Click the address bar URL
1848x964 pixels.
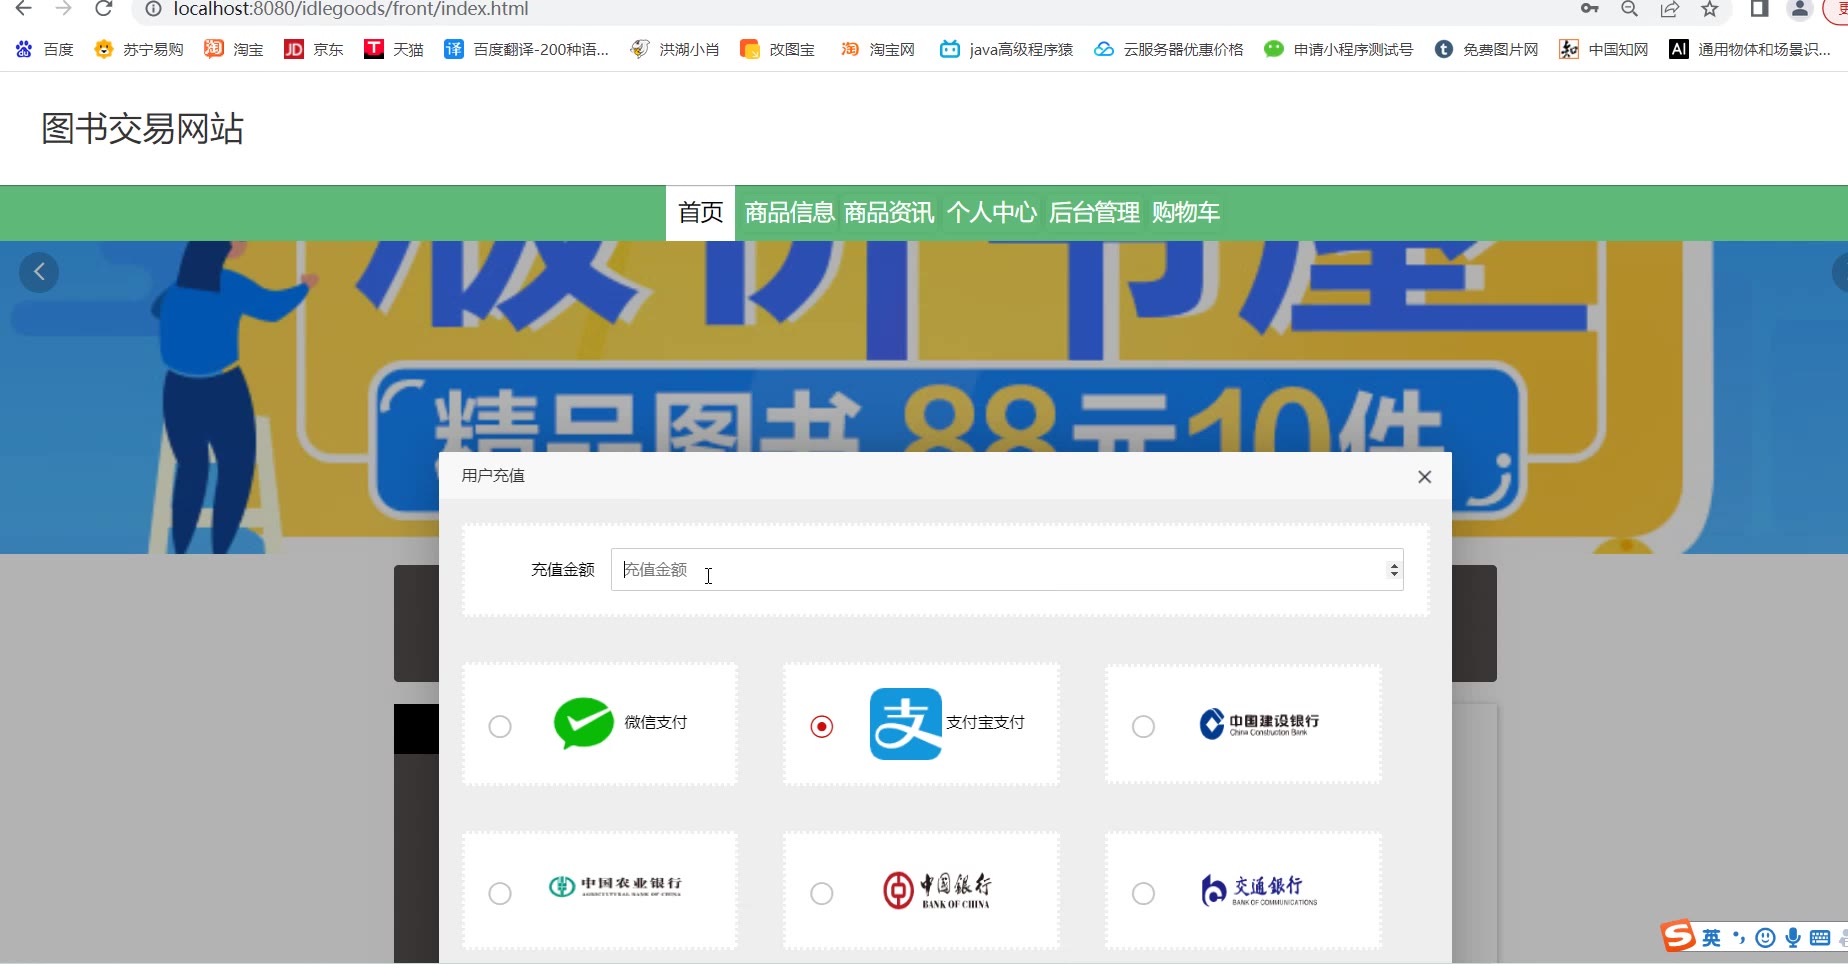point(351,9)
